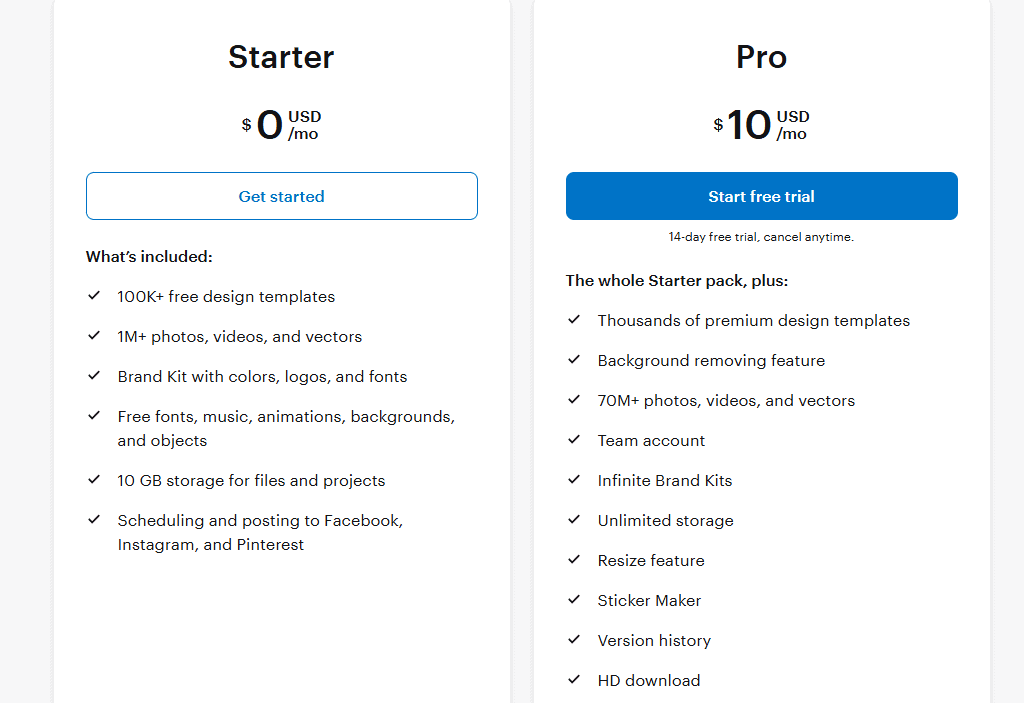
Task: Click the Scheduling and posting feature checkmark
Action: point(94,520)
